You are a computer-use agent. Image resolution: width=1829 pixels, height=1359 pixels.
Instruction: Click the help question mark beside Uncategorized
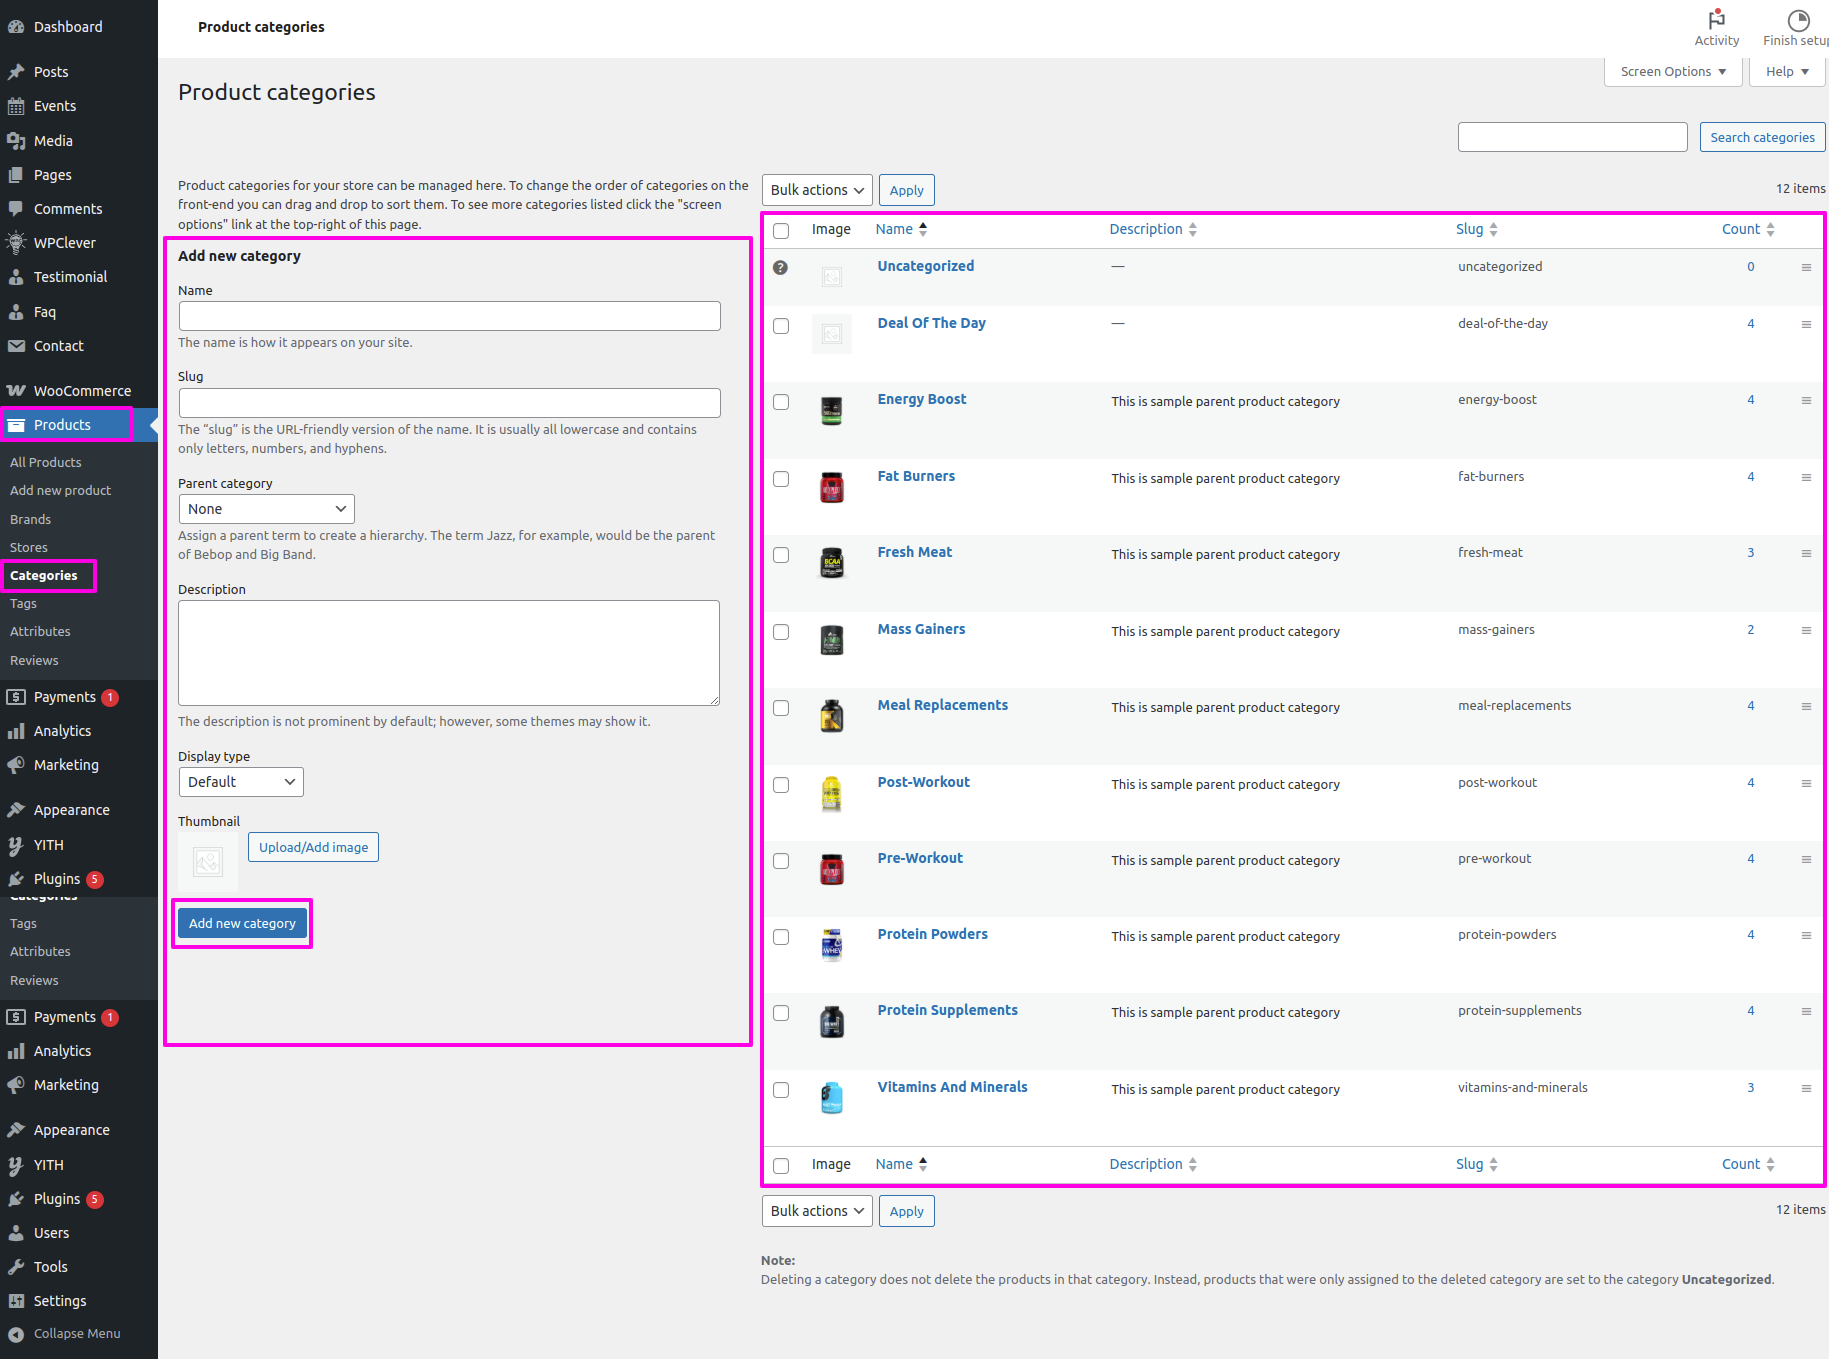click(781, 267)
